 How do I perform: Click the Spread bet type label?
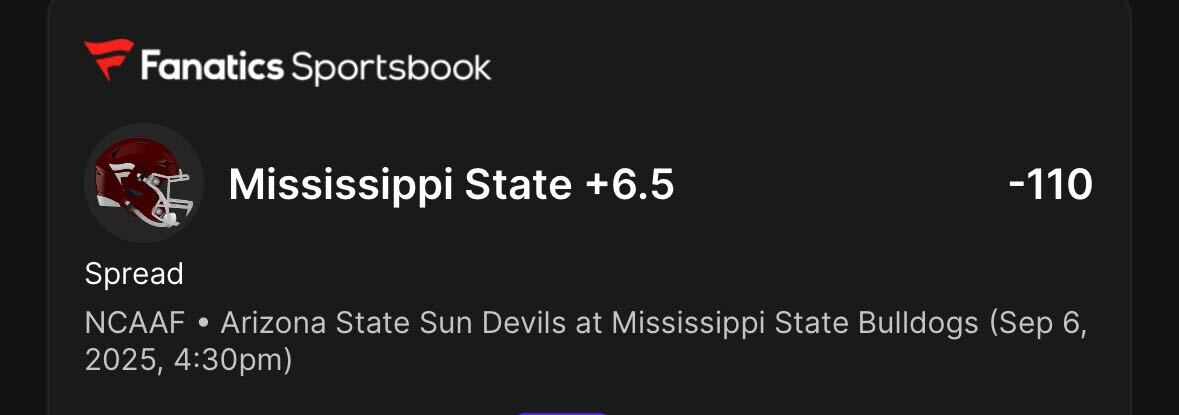coord(134,275)
